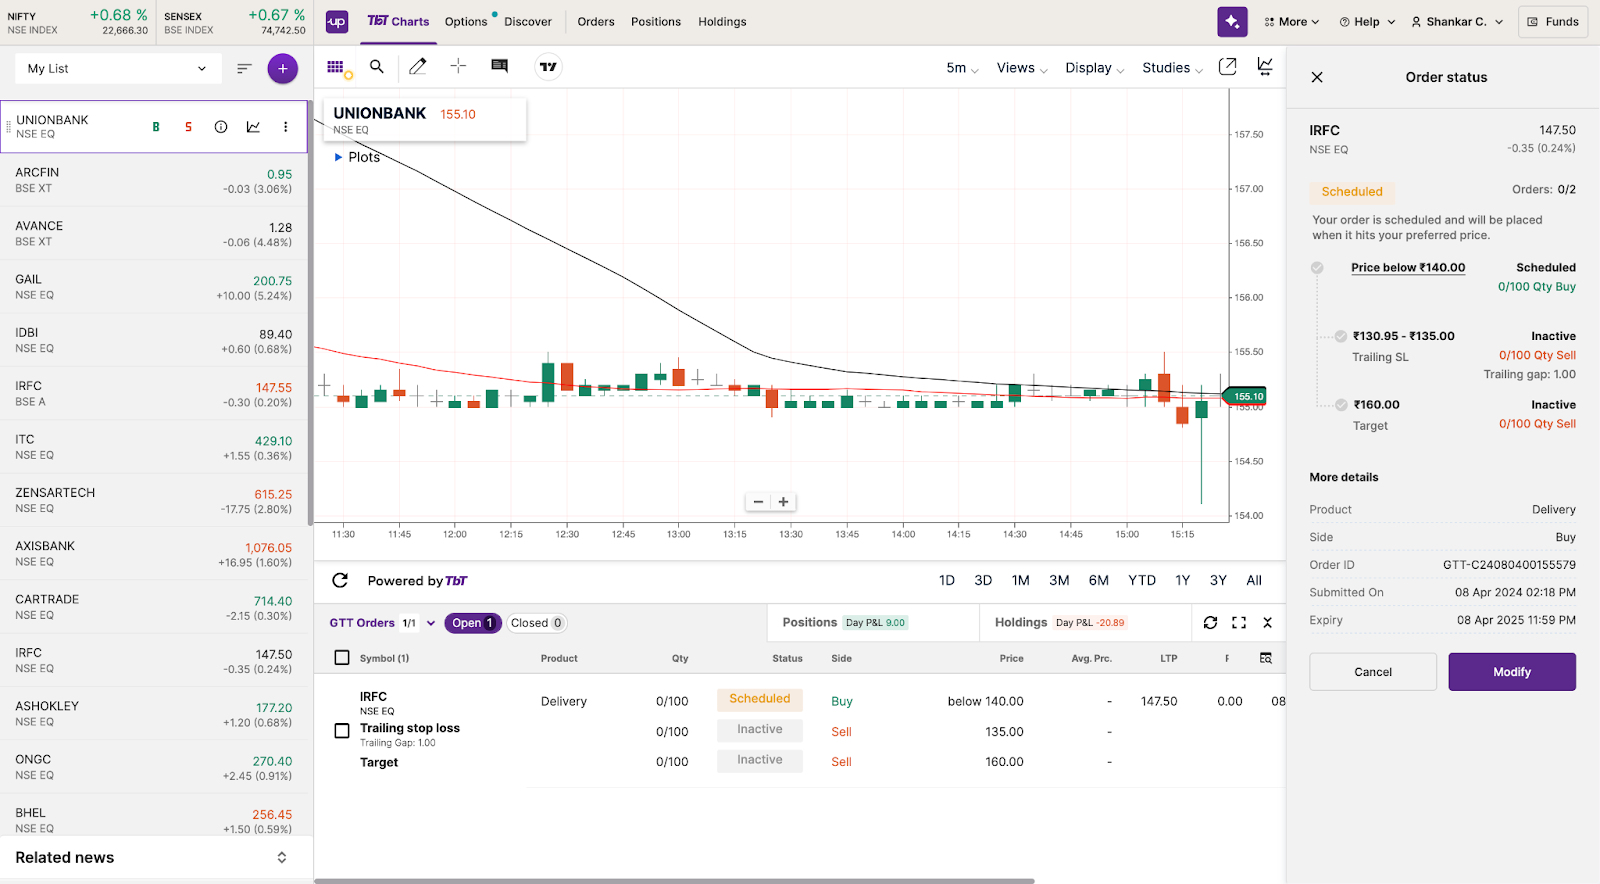Click the Modify order button
The height and width of the screenshot is (884, 1600).
pos(1511,672)
